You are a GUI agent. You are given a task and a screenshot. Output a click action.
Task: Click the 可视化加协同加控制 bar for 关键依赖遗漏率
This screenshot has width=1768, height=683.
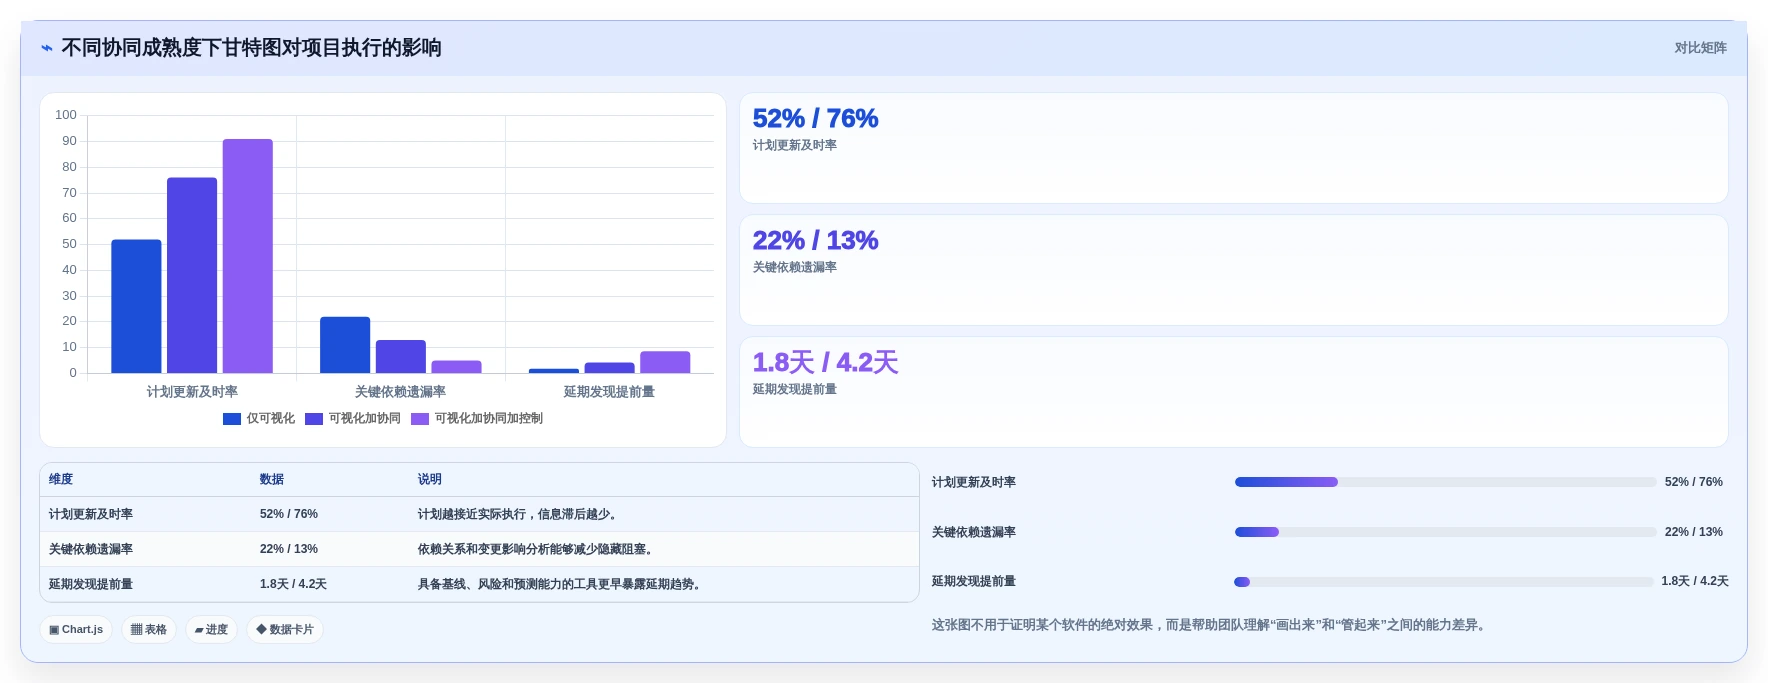point(457,367)
